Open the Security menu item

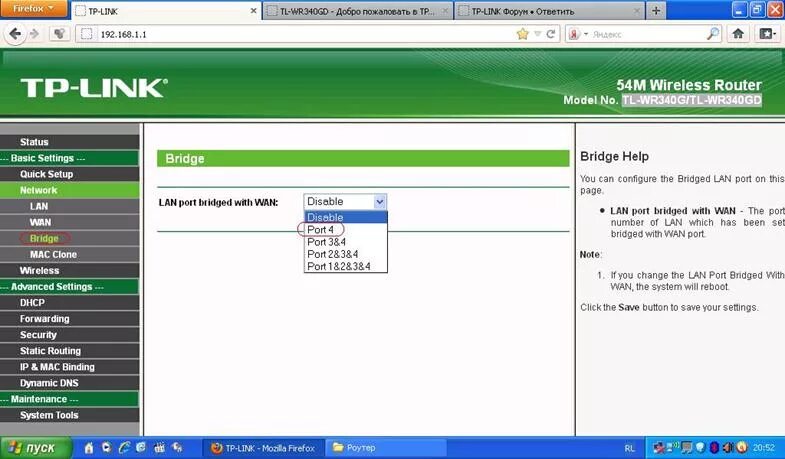(x=70, y=334)
